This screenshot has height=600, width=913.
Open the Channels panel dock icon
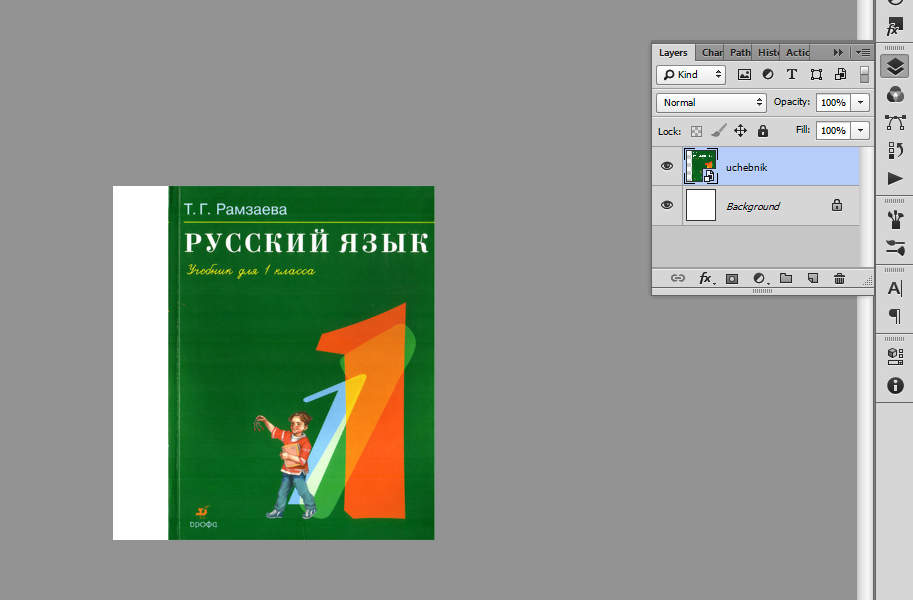tap(895, 94)
